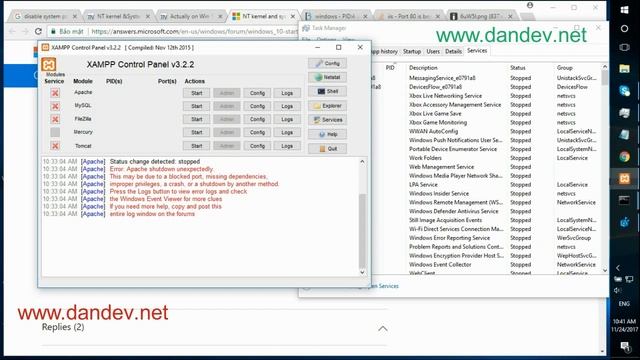Click the volume icon in system tray

[x=618, y=290]
